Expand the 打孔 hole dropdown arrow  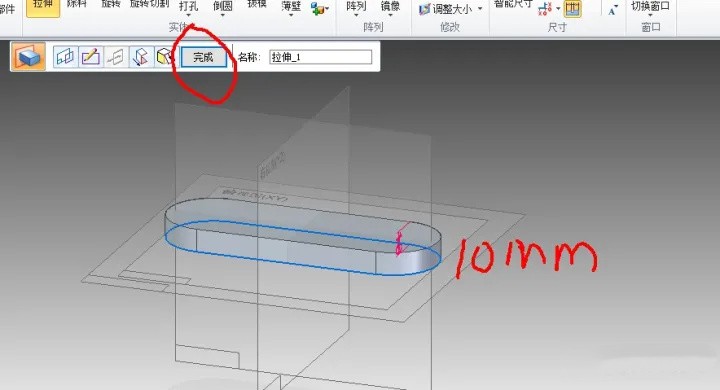188,16
